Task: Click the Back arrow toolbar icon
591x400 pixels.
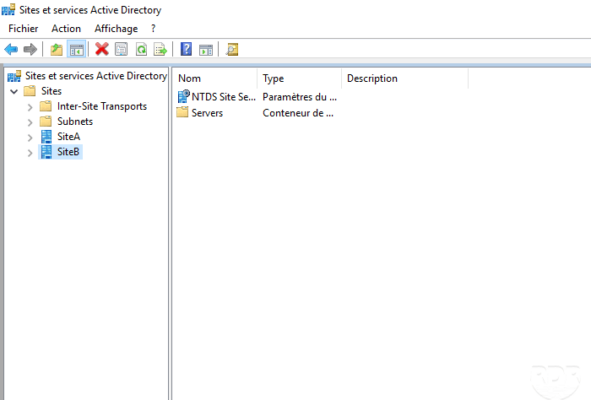Action: coord(11,49)
